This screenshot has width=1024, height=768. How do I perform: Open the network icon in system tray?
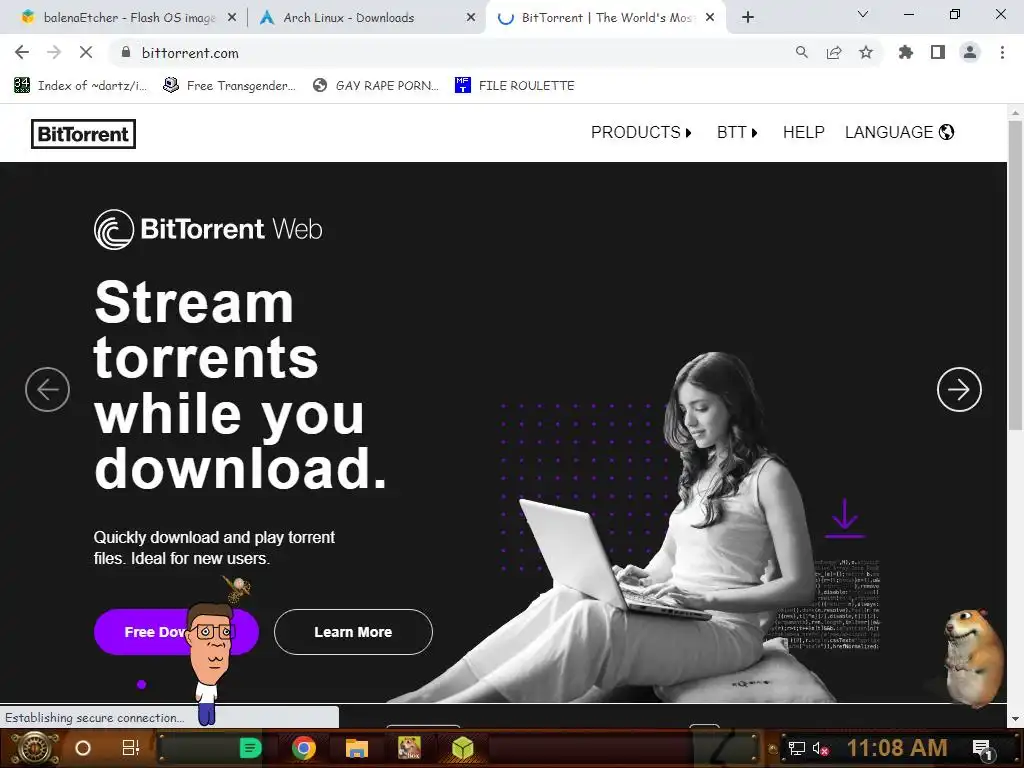pyautogui.click(x=797, y=748)
